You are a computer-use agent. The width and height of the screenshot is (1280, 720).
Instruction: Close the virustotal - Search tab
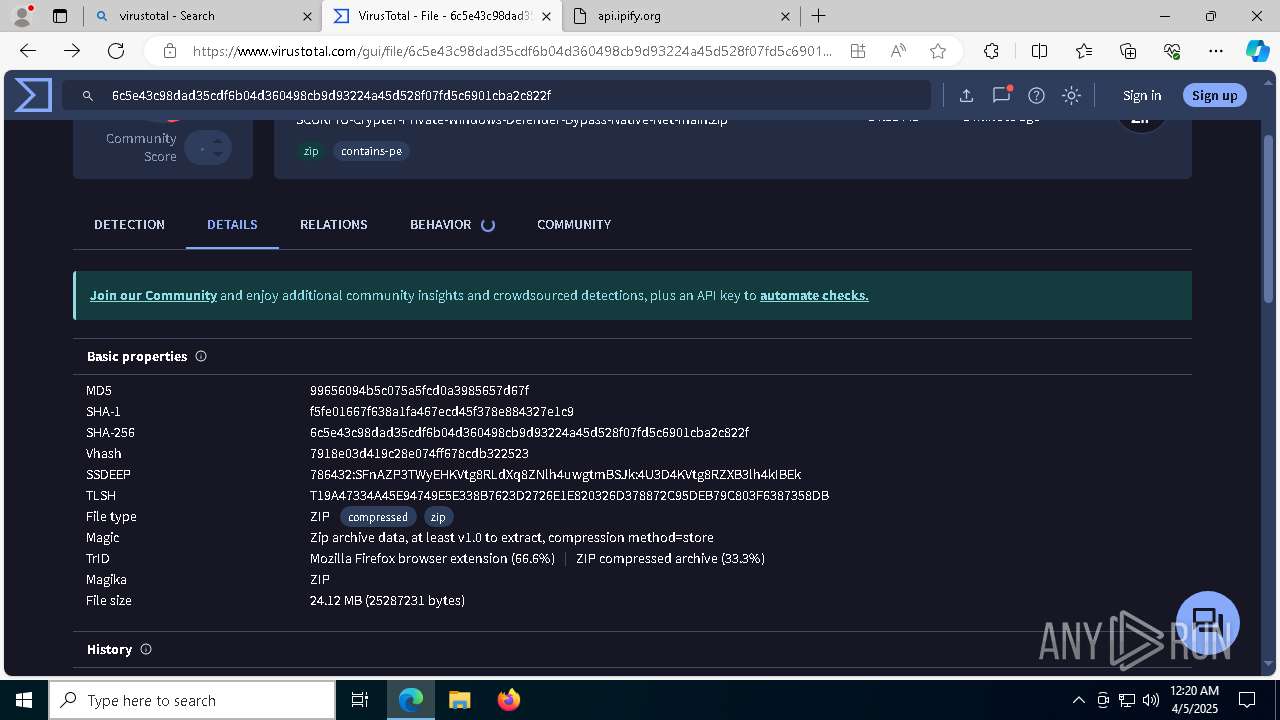[307, 16]
